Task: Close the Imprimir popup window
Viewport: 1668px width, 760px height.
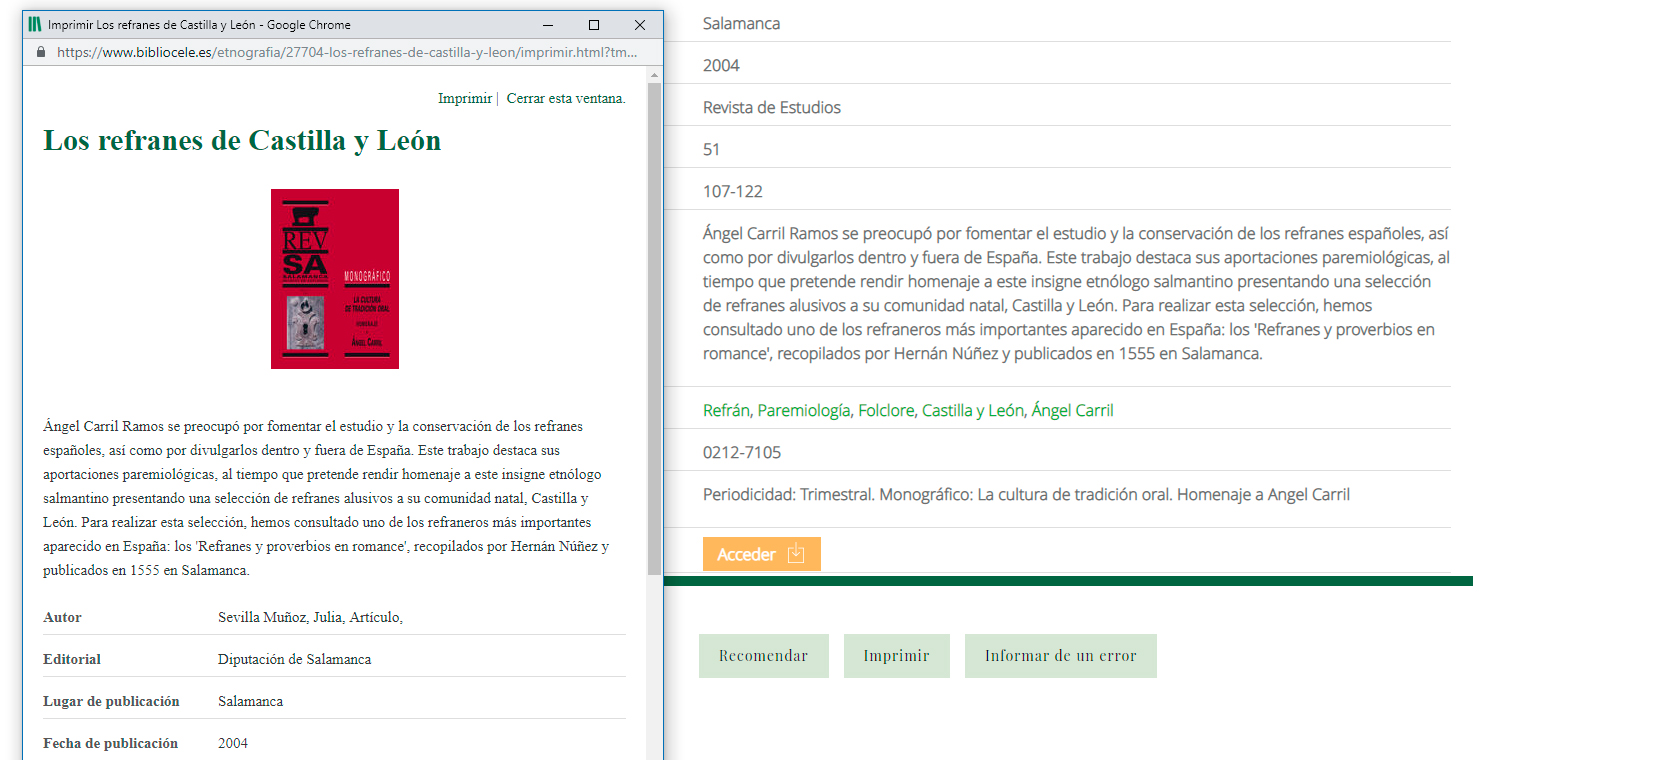Action: click(x=640, y=25)
